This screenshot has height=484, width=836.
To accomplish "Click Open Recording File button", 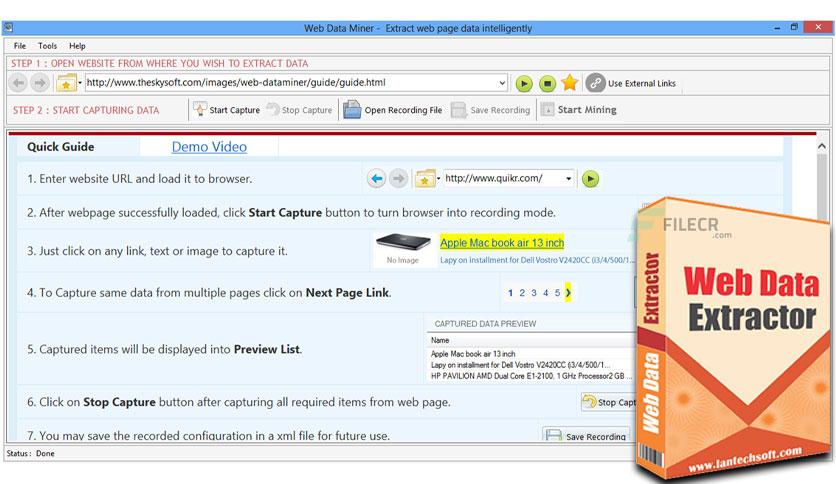I will (393, 110).
